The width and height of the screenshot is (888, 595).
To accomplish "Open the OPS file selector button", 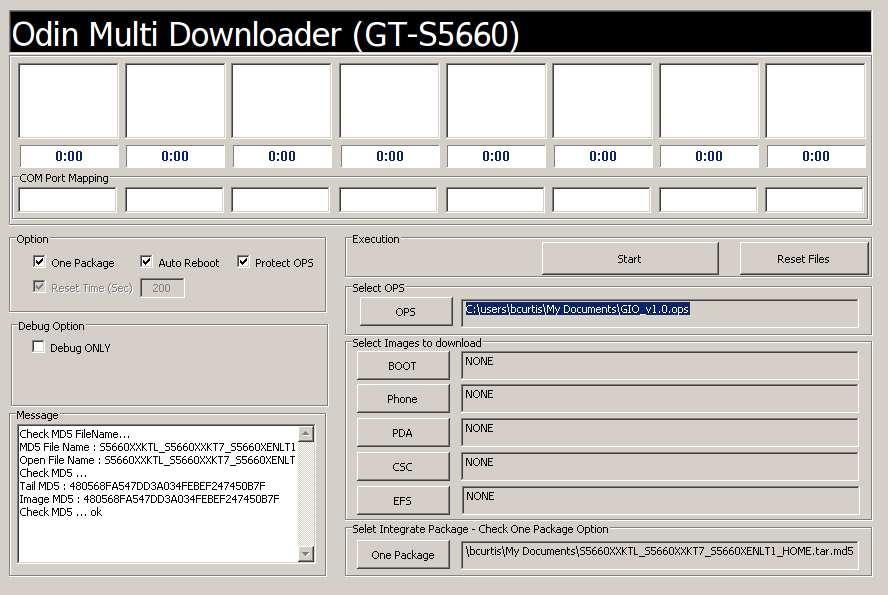I will click(x=404, y=312).
